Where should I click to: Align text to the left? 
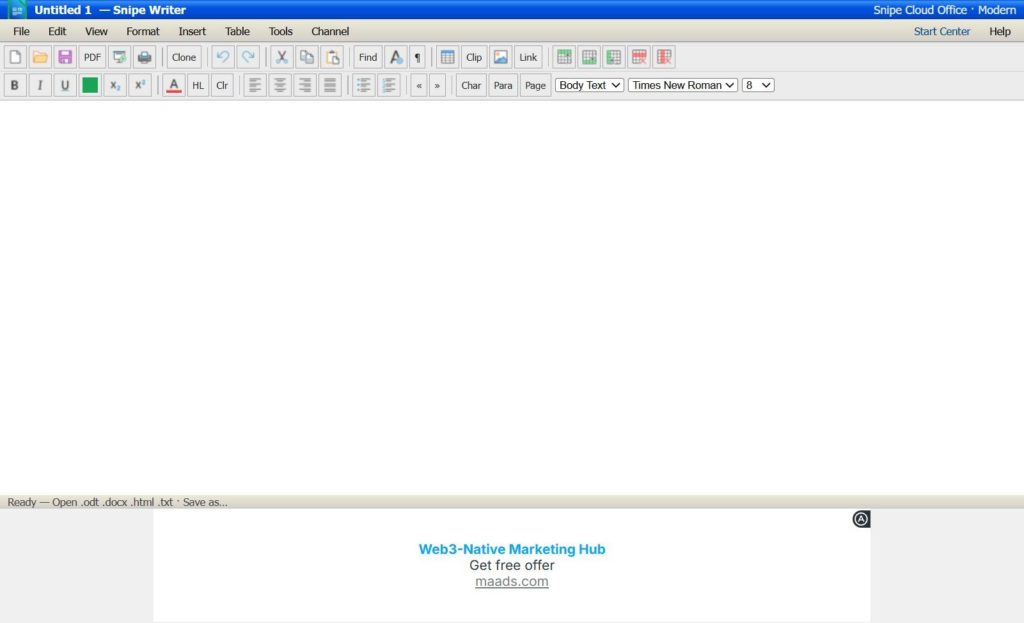255,85
